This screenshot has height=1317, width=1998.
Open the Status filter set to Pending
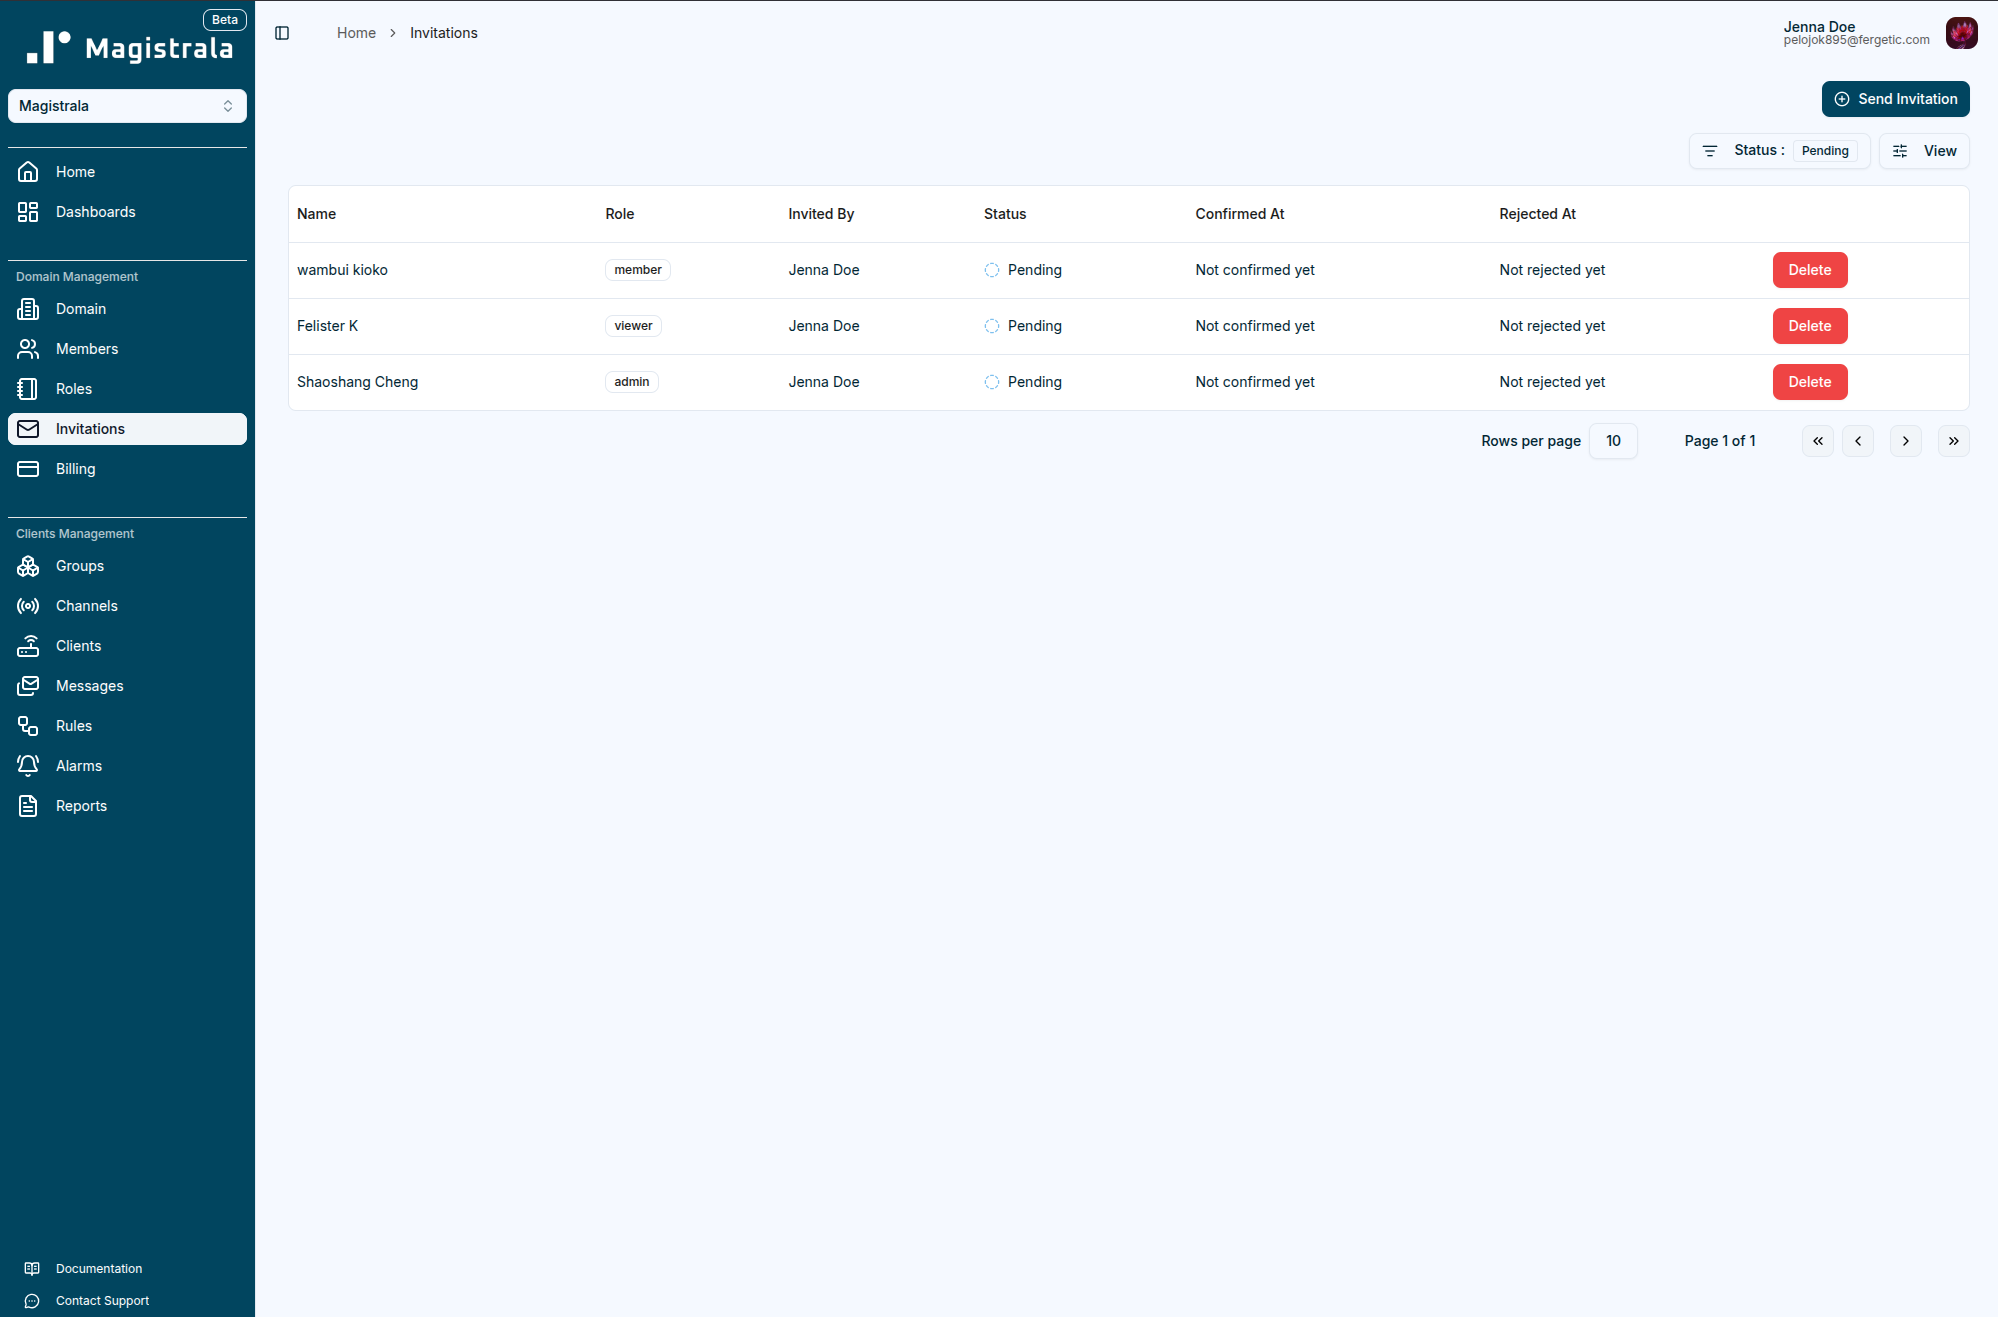tap(1779, 151)
